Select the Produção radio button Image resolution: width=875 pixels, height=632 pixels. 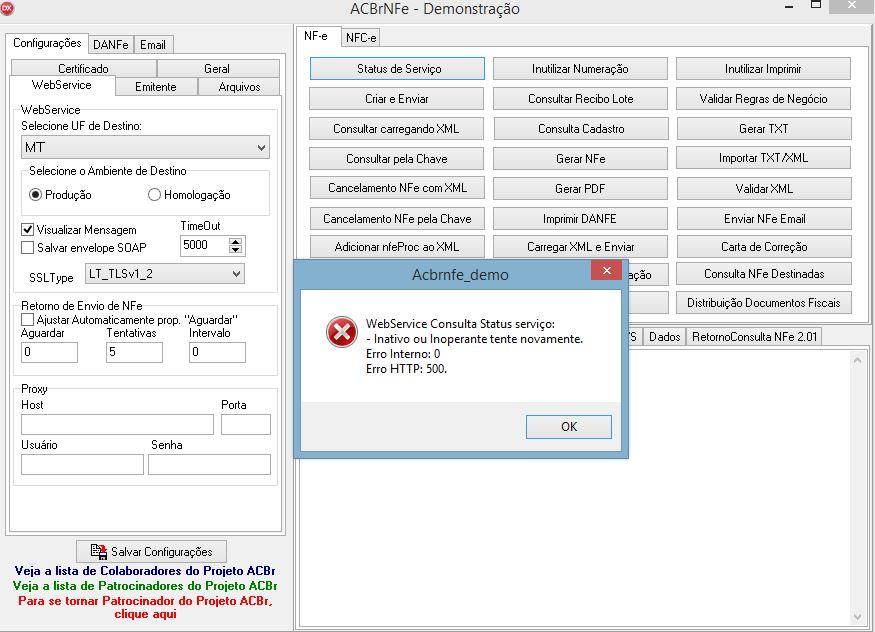[36, 195]
